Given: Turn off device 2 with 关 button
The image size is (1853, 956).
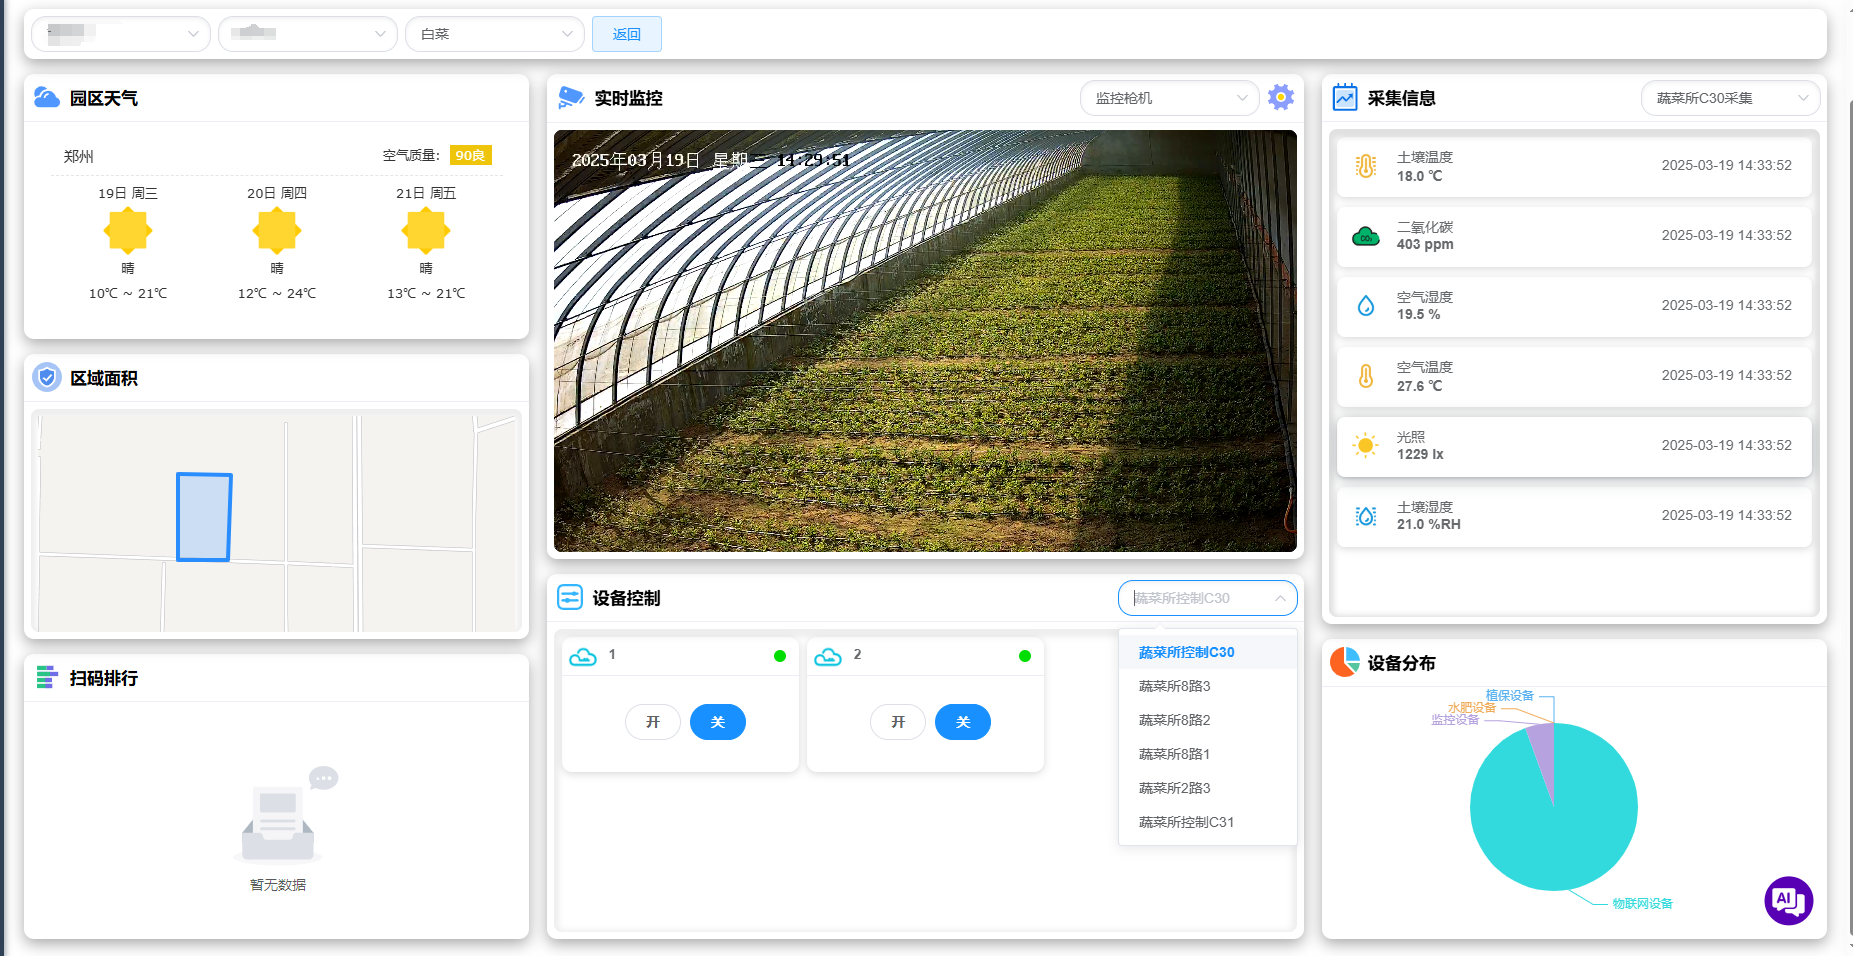Looking at the screenshot, I should point(962,722).
